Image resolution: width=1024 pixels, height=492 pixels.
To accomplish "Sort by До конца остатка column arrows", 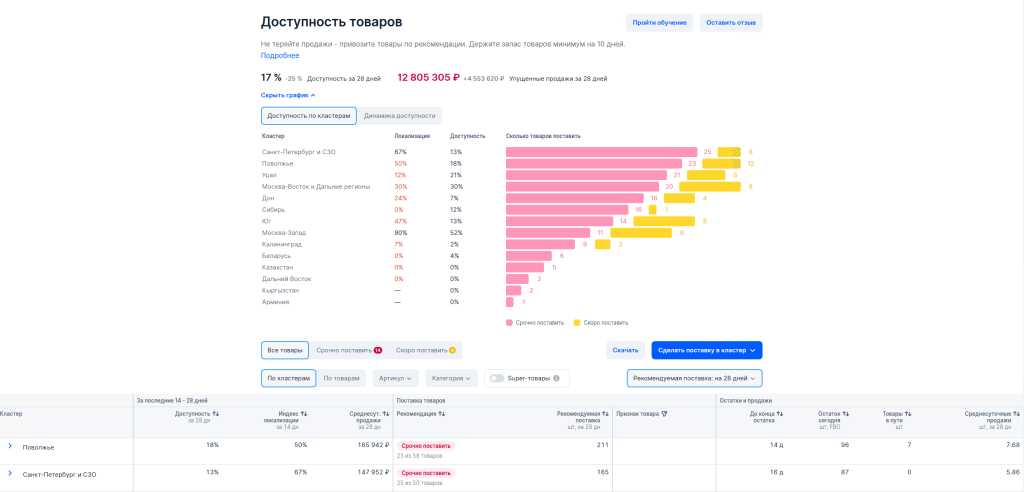I will point(780,414).
